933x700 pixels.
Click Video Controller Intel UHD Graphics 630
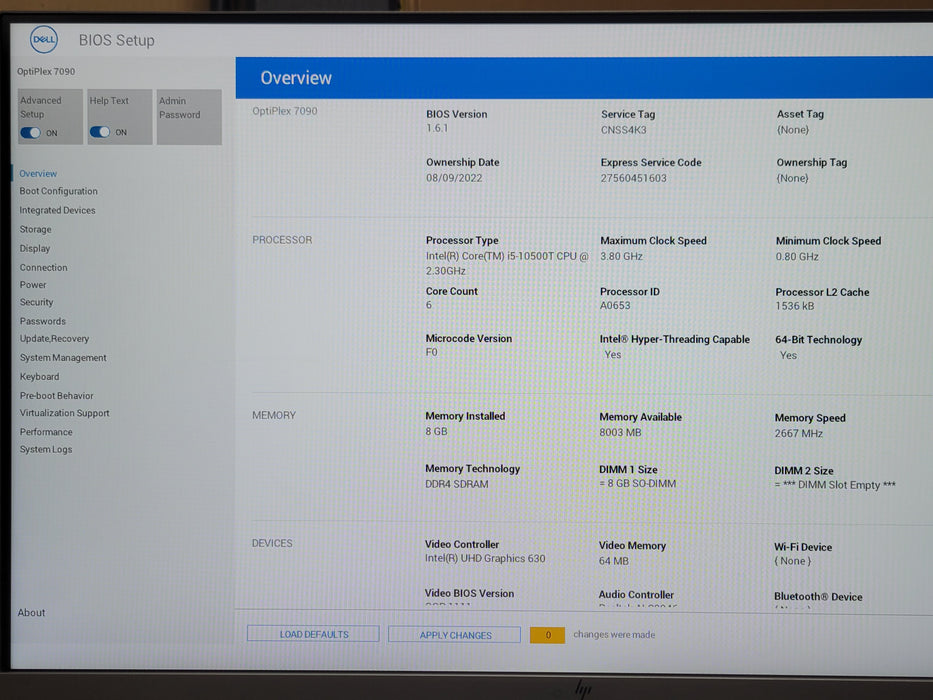coord(485,559)
